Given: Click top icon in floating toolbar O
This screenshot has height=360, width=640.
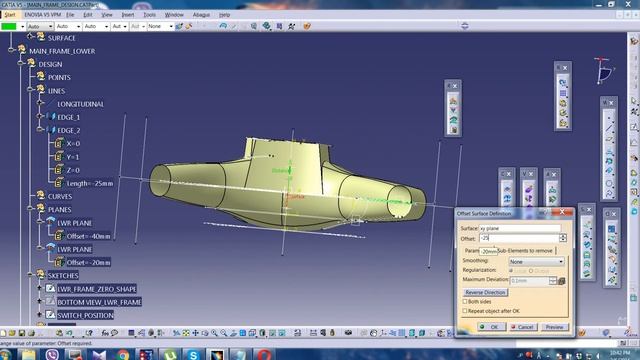Looking at the screenshot, I should tap(611, 229).
